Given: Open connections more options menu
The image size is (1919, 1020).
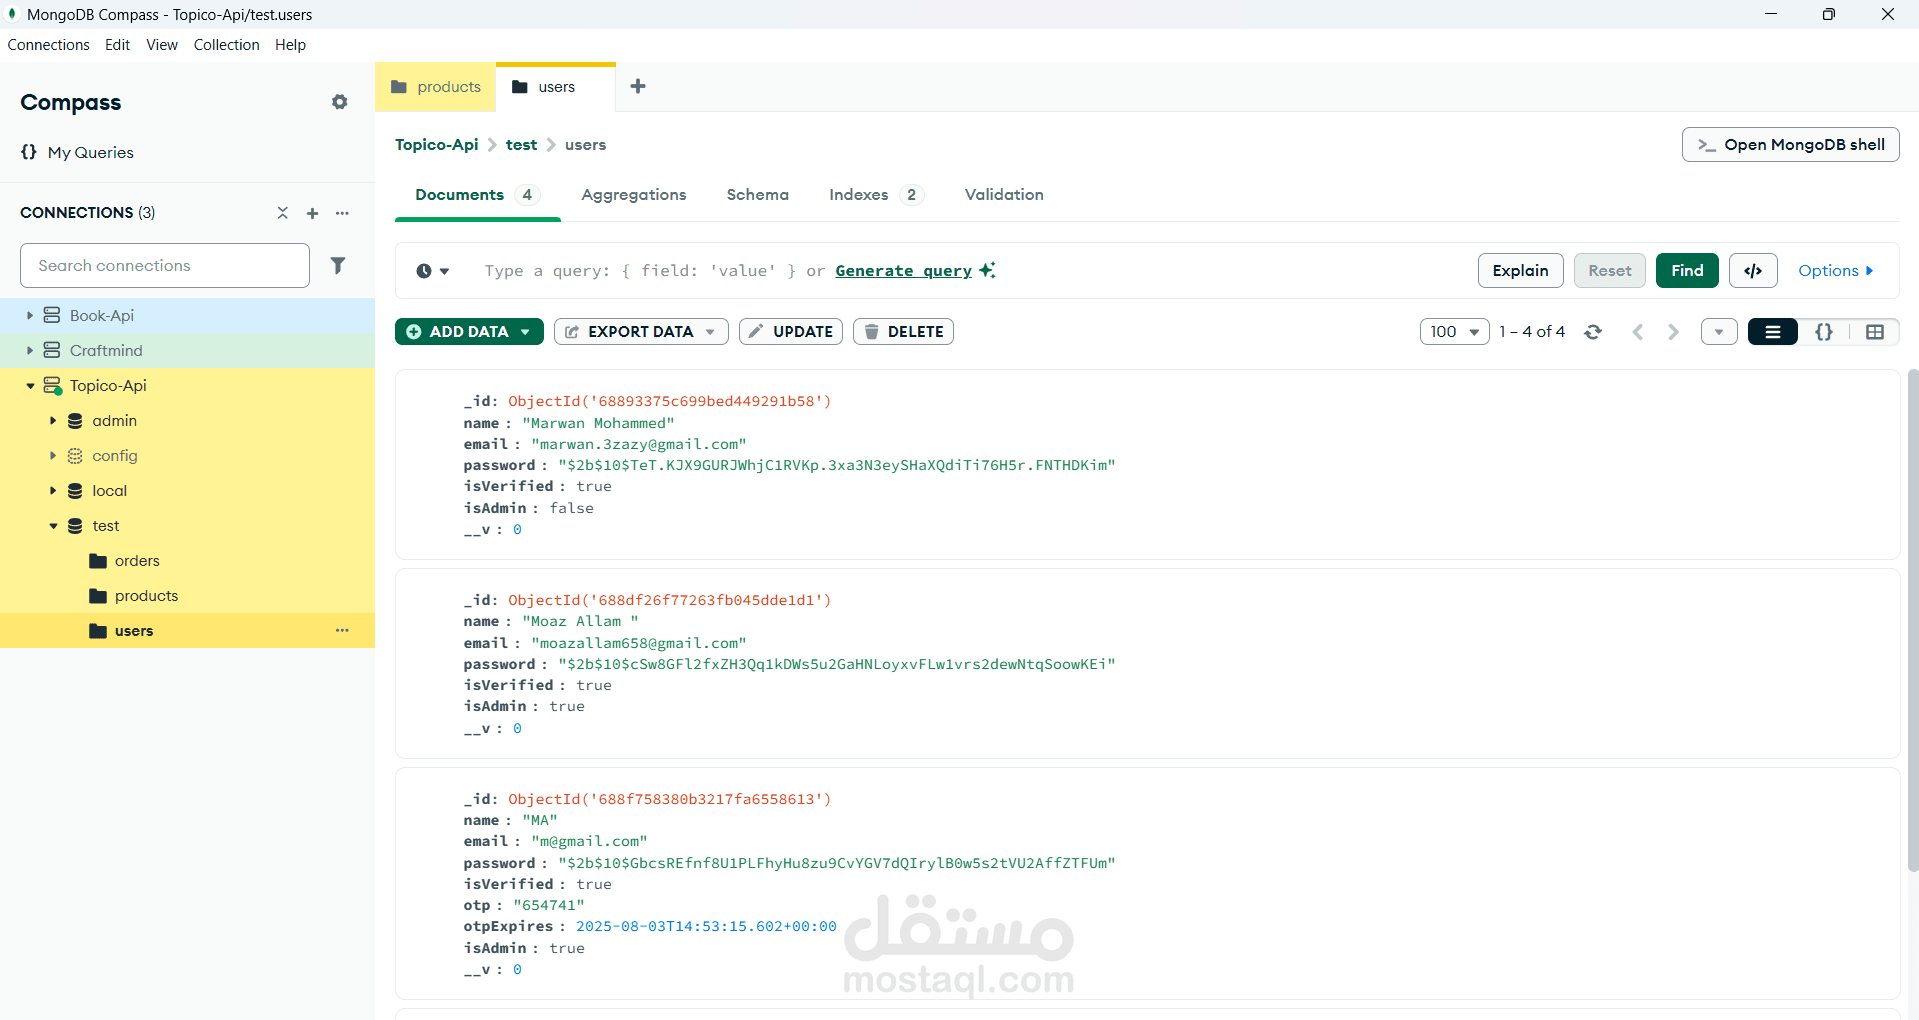Looking at the screenshot, I should pyautogui.click(x=342, y=213).
